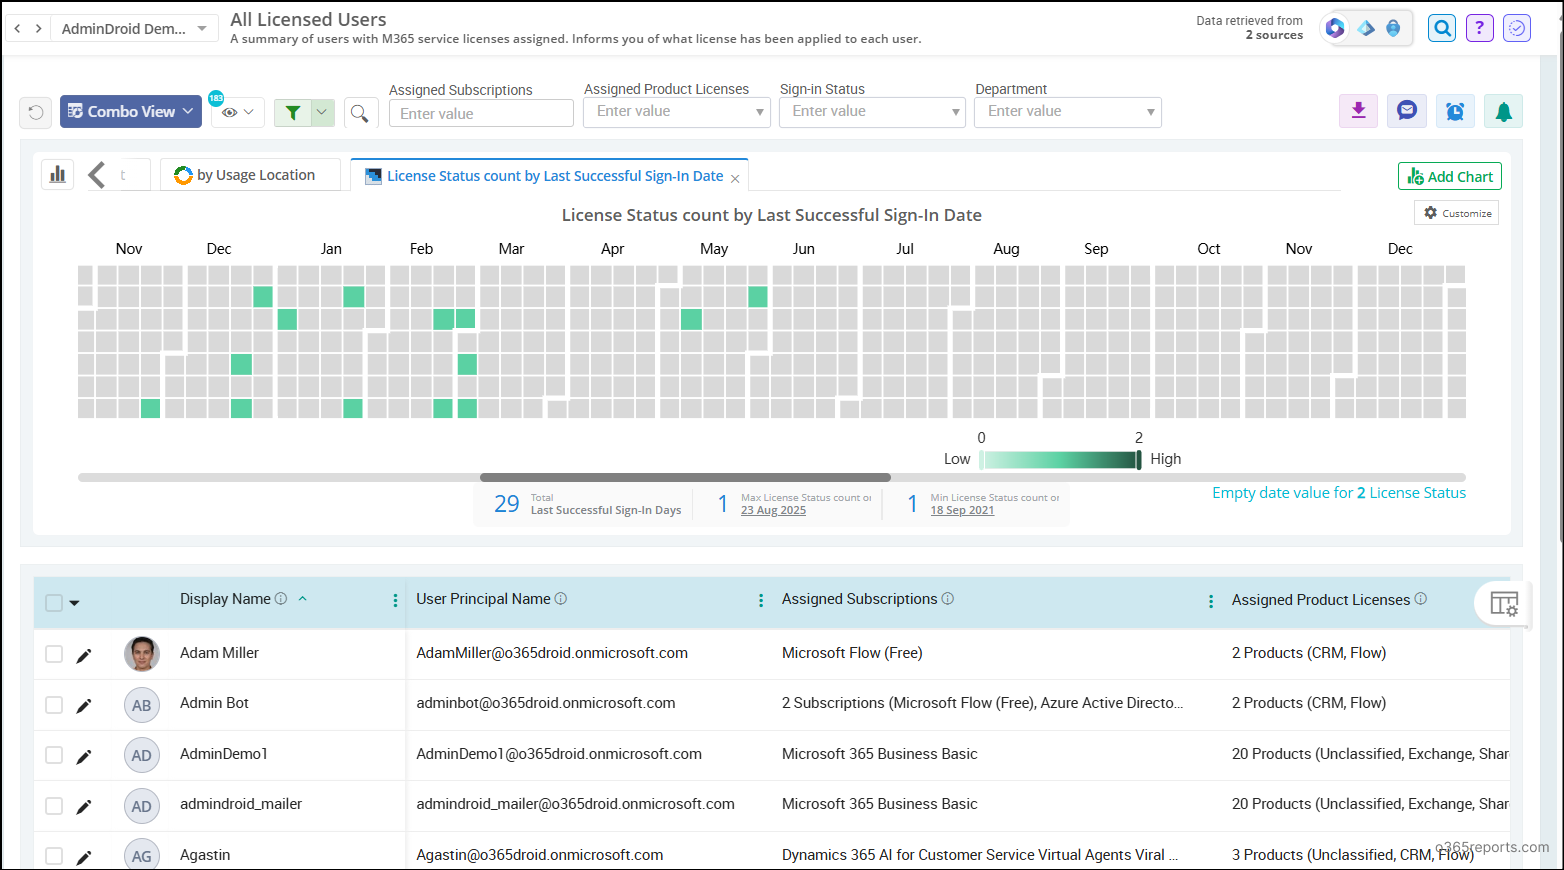The image size is (1564, 870).
Task: Open the Sign-in Status dropdown
Action: 872,112
